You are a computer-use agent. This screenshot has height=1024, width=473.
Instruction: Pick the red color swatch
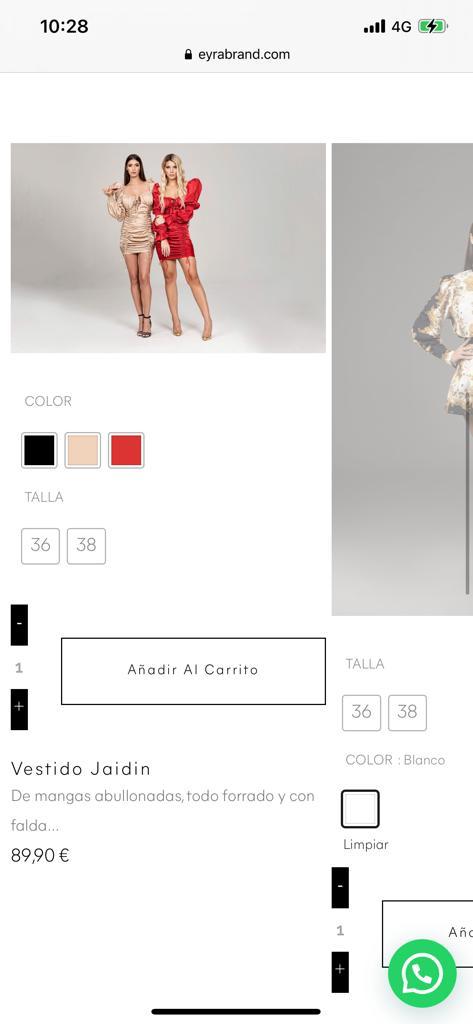(126, 450)
